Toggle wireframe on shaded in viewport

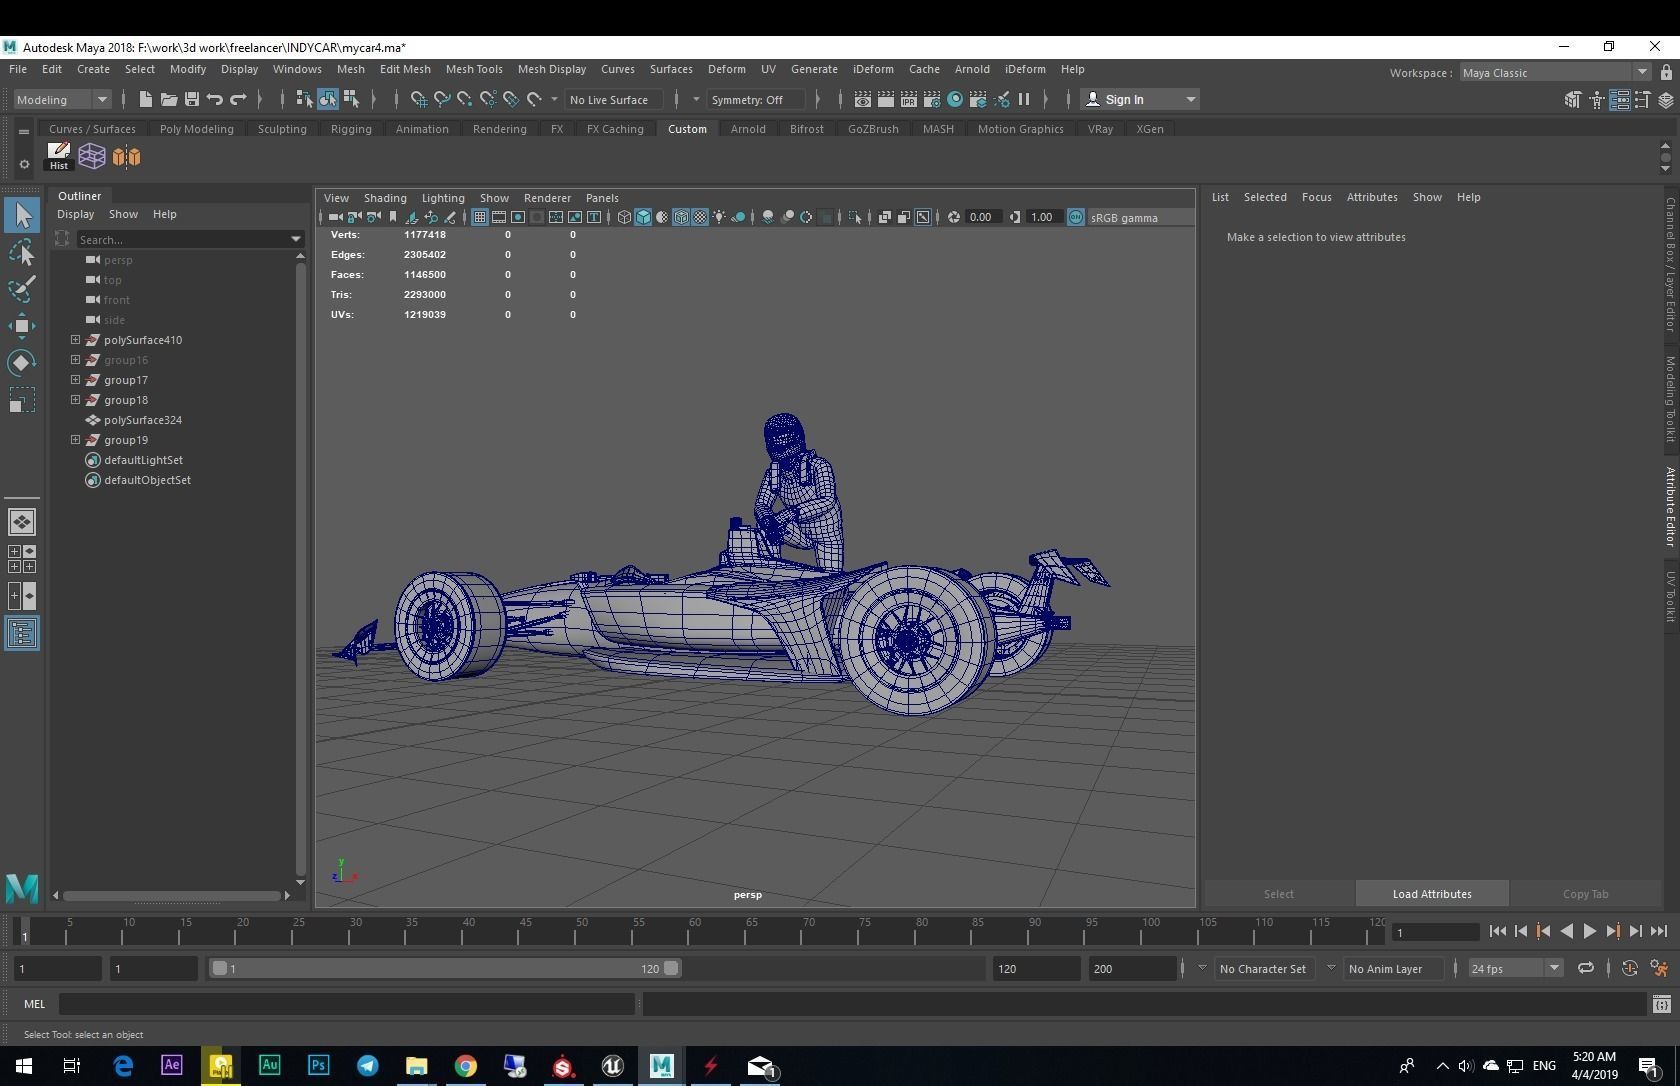point(681,217)
